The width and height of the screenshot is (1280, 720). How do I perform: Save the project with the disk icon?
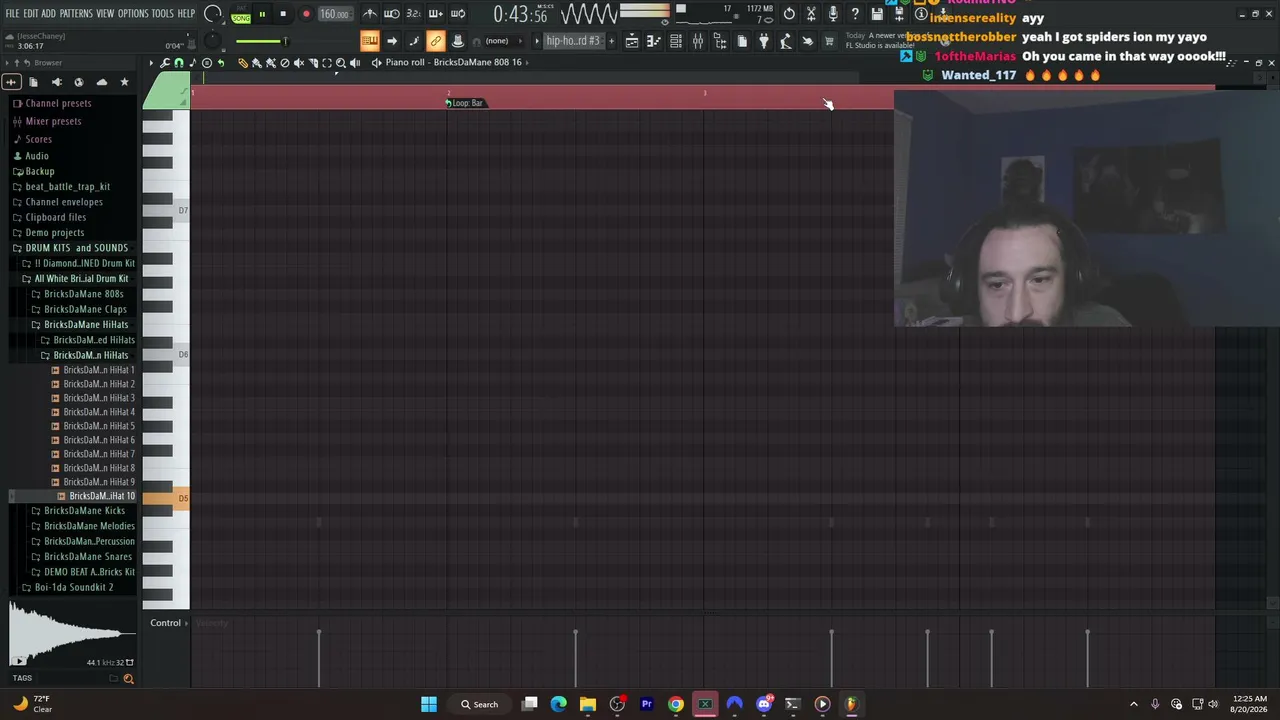pos(877,14)
